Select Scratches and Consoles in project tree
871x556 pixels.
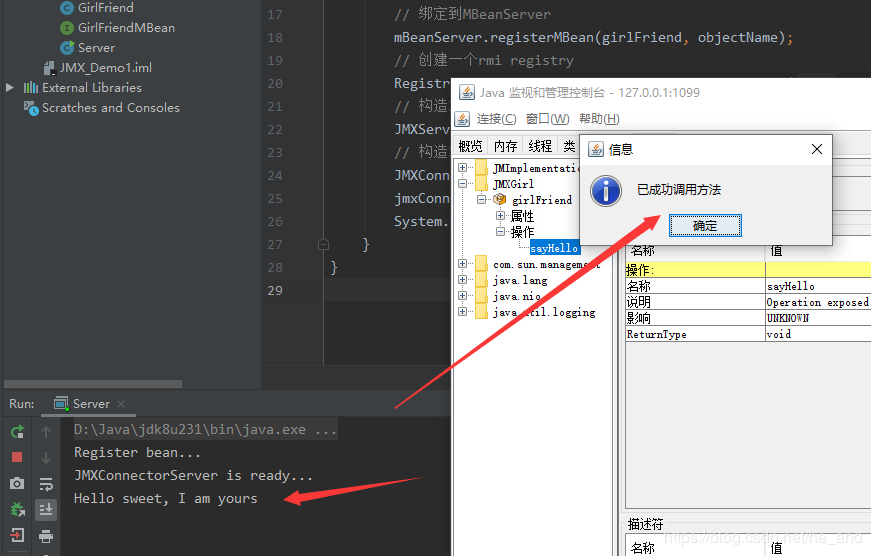[111, 108]
